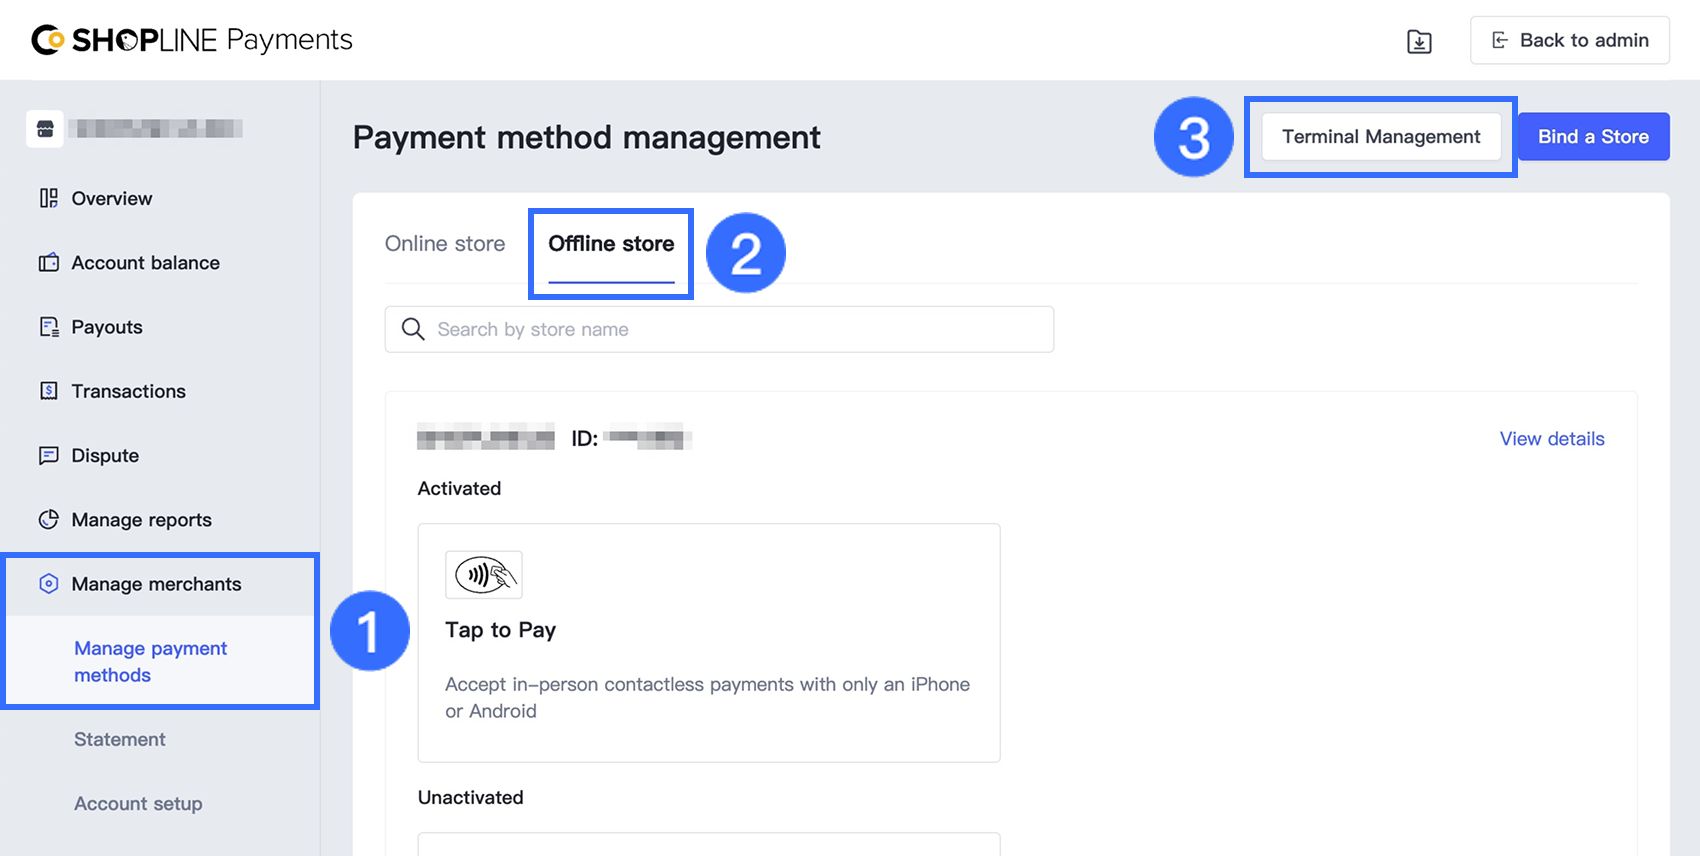Click the Account balance wallet icon
The height and width of the screenshot is (856, 1700).
pos(48,263)
